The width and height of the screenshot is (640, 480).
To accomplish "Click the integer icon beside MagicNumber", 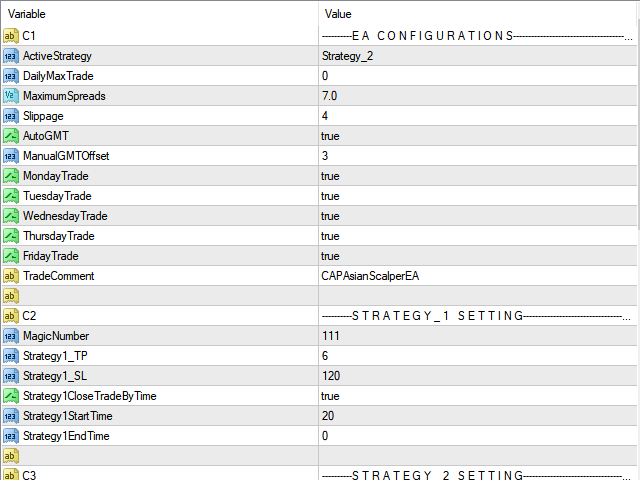I will tap(11, 336).
